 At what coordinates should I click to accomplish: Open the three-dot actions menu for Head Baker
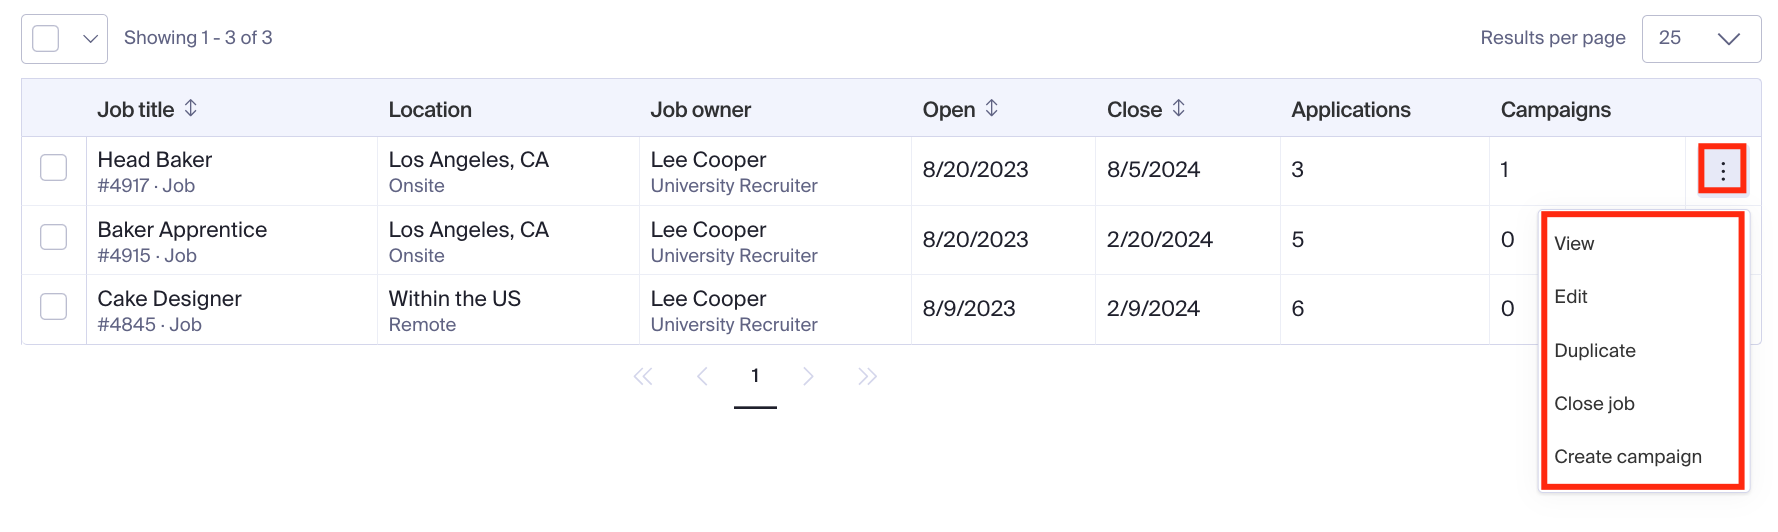[x=1722, y=171]
